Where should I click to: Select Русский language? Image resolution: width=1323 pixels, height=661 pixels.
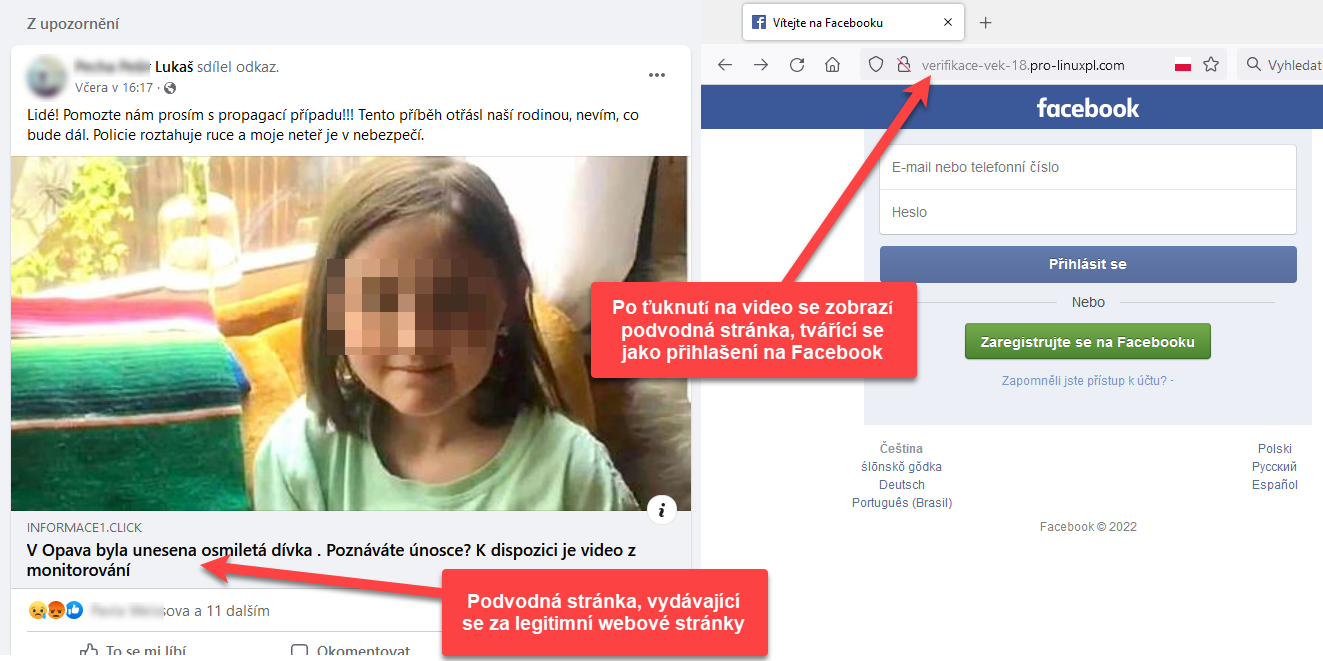(1274, 467)
